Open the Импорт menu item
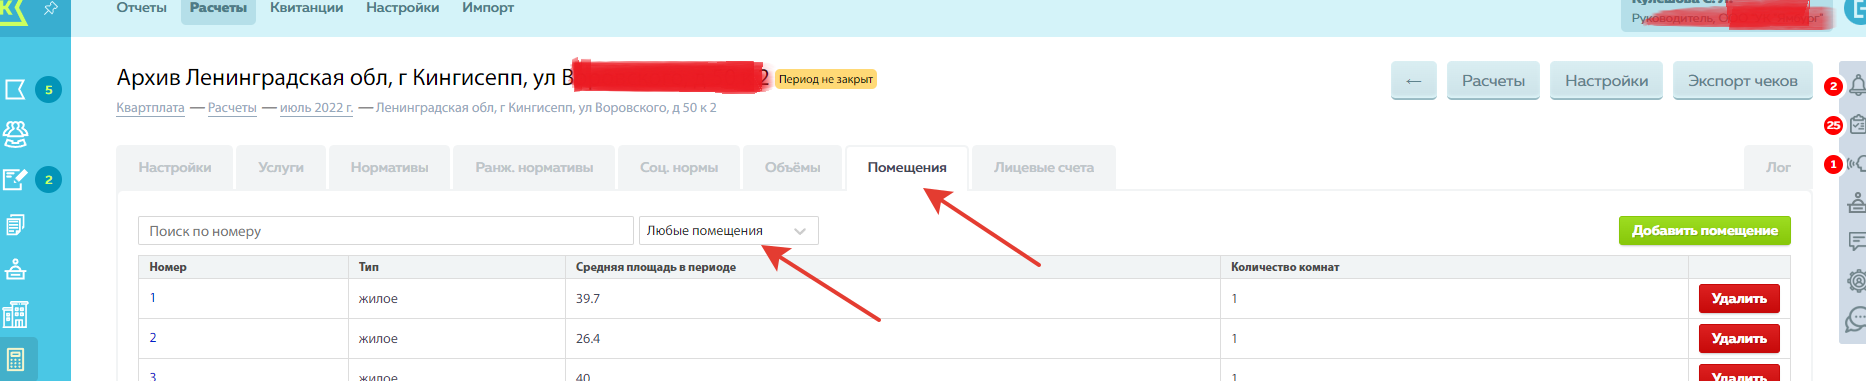1866x381 pixels. (x=488, y=8)
